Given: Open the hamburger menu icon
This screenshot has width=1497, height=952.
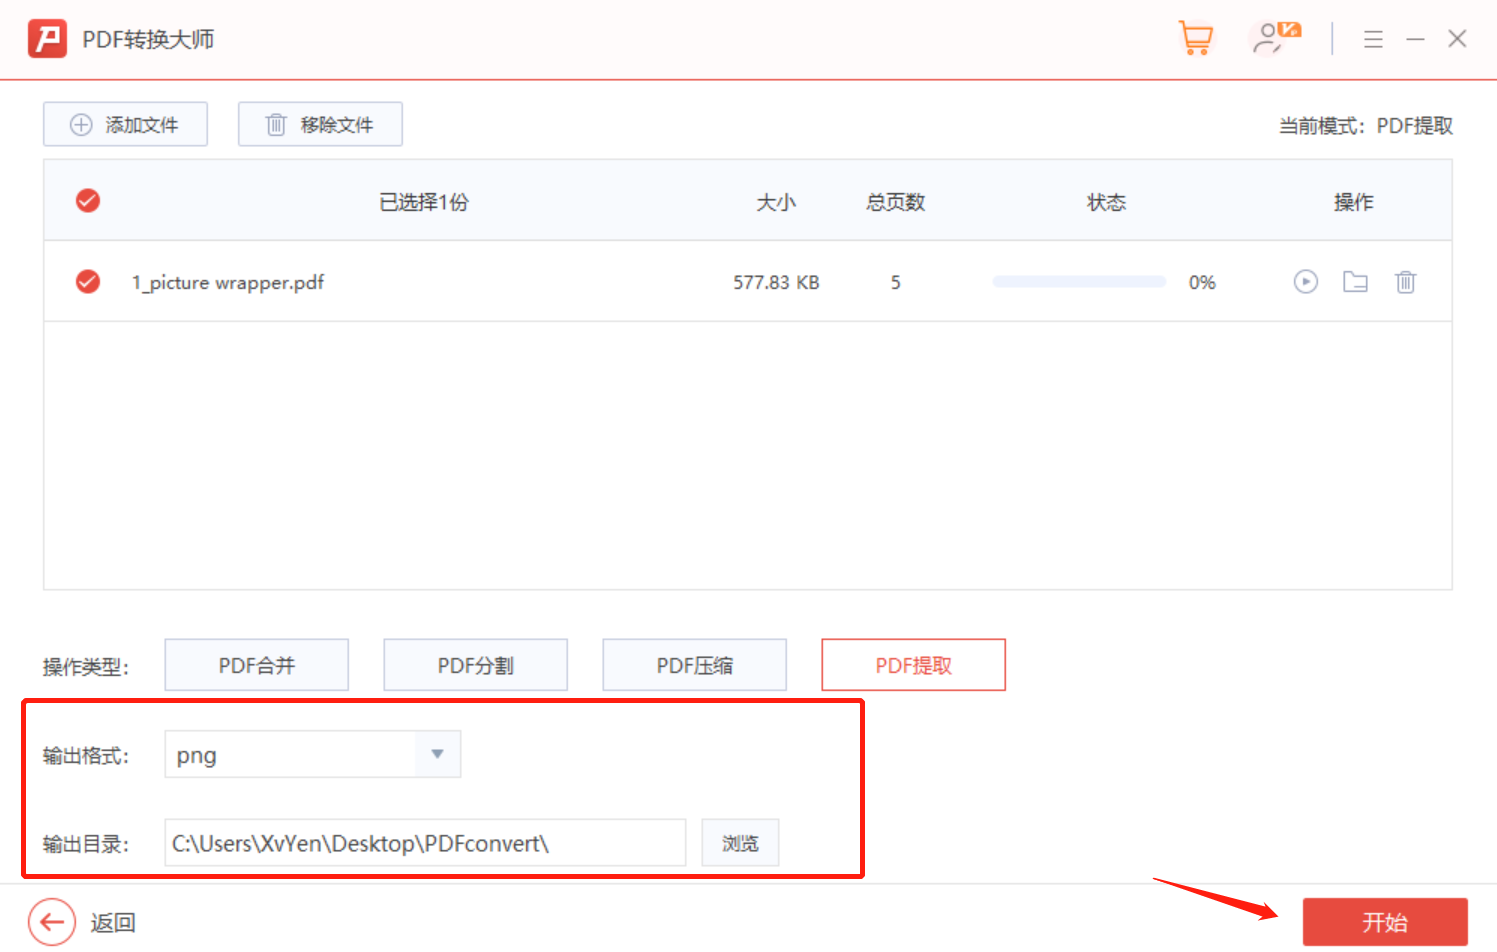Looking at the screenshot, I should [1373, 39].
